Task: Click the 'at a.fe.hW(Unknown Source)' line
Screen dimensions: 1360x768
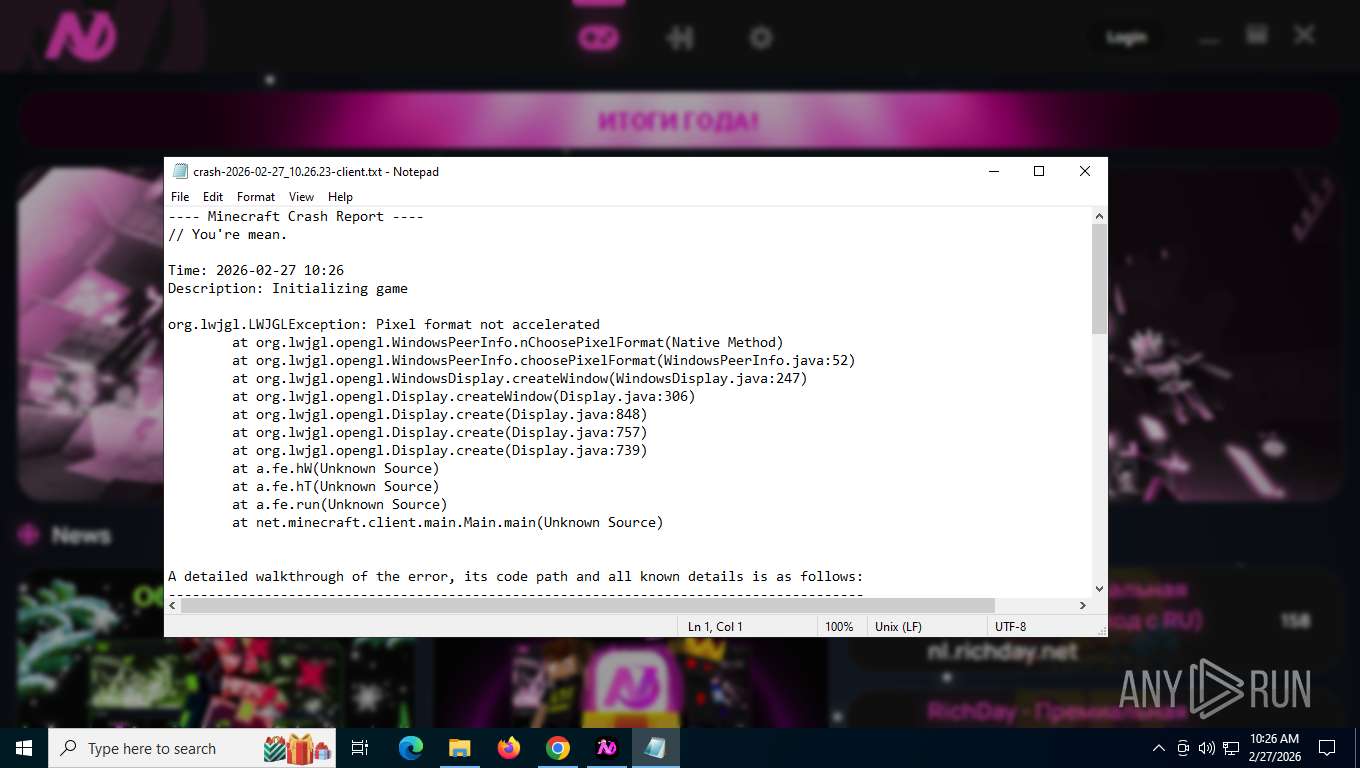Action: click(x=336, y=468)
